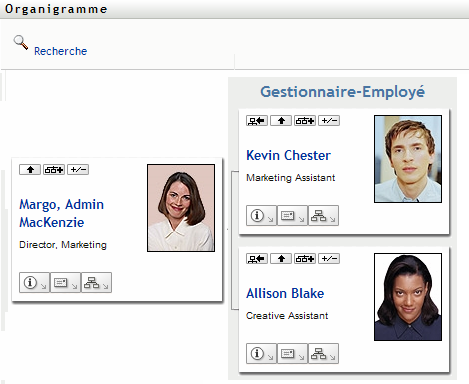The height and width of the screenshot is (384, 469).
Task: Toggle Allison Blake's +/- expand collapse button
Action: pyautogui.click(x=329, y=258)
